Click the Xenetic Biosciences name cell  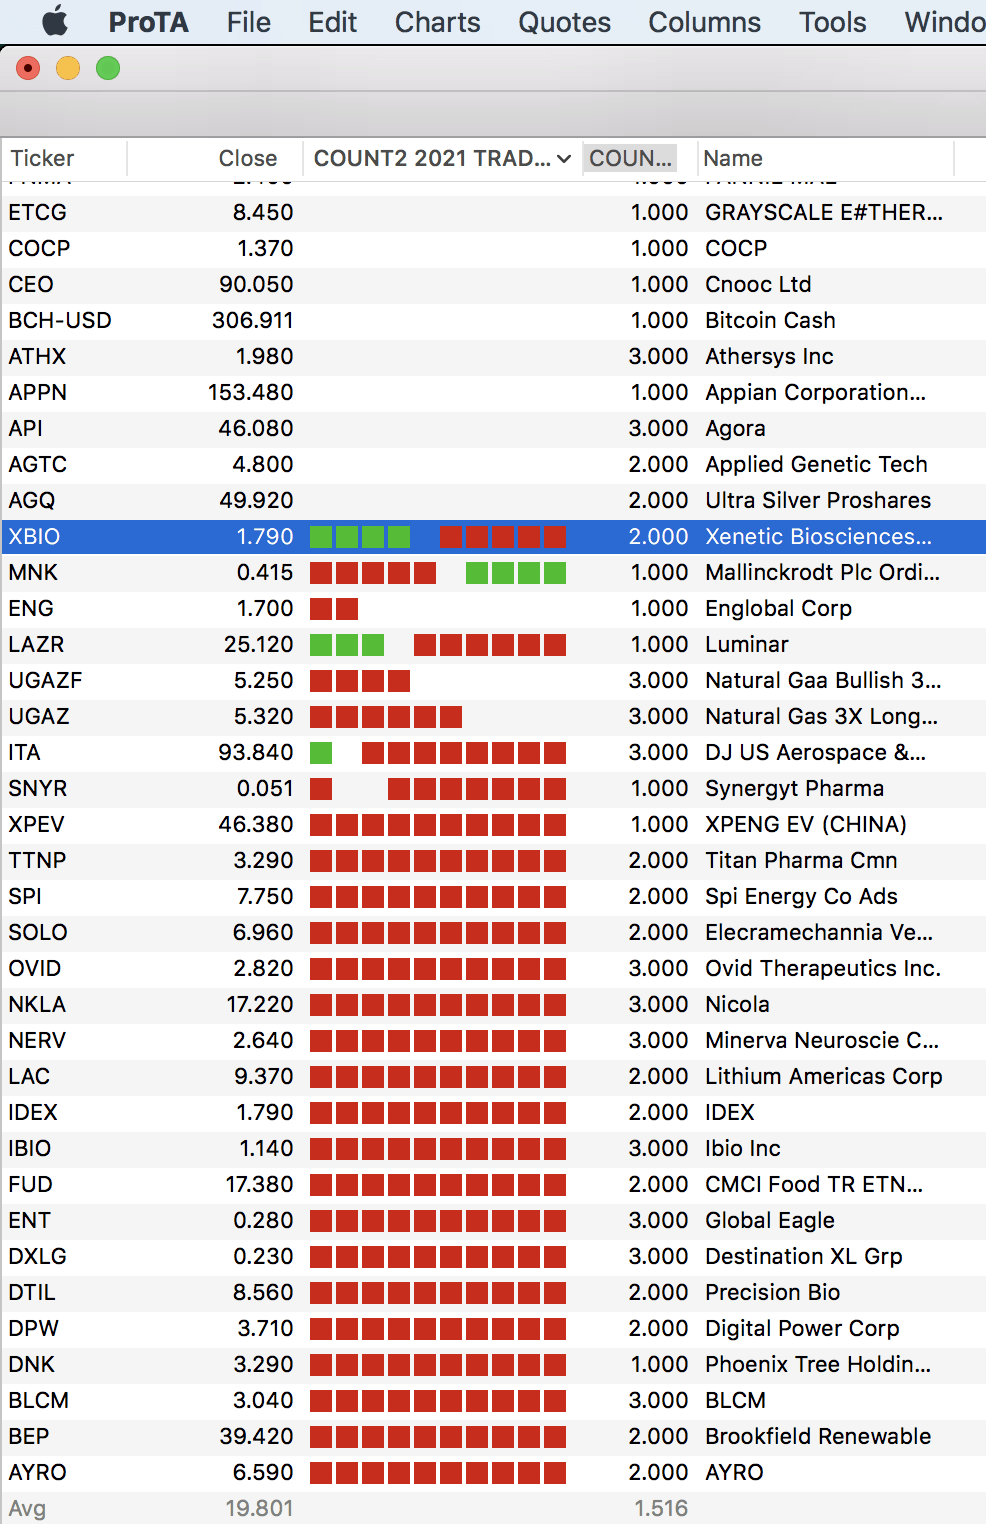(x=818, y=536)
